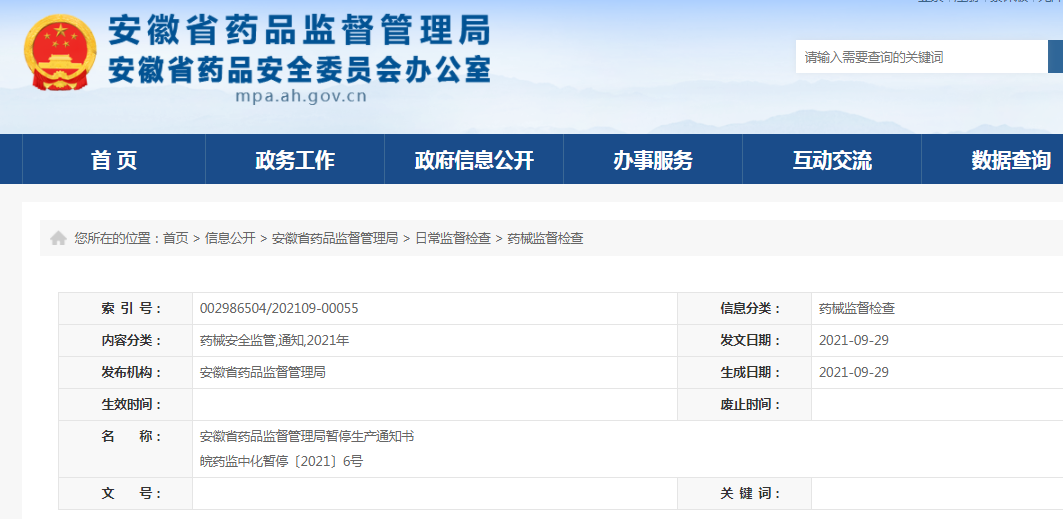Image resolution: width=1063 pixels, height=519 pixels.
Task: Select the 生成日期 value 2021-09-29
Action: (854, 373)
